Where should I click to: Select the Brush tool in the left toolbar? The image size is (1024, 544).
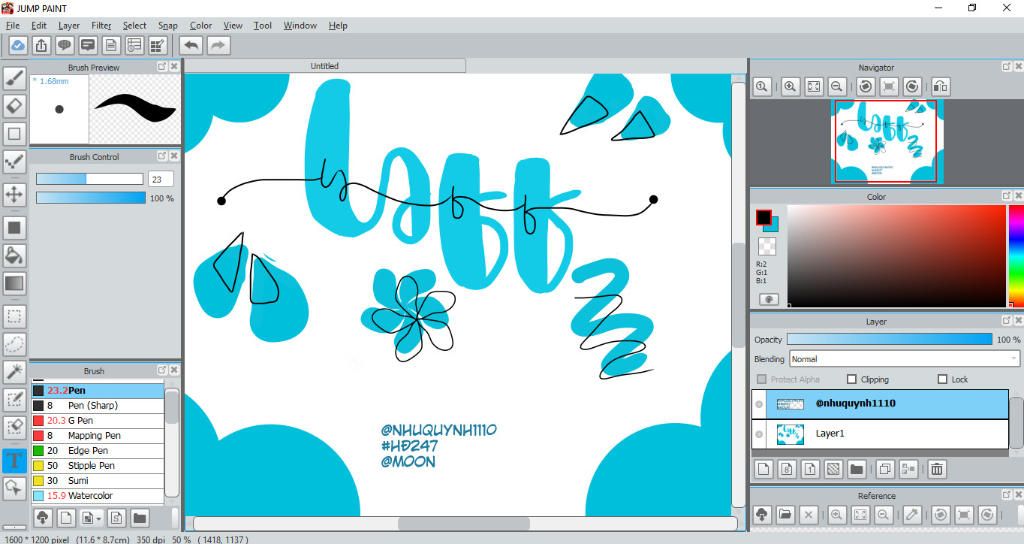click(14, 78)
